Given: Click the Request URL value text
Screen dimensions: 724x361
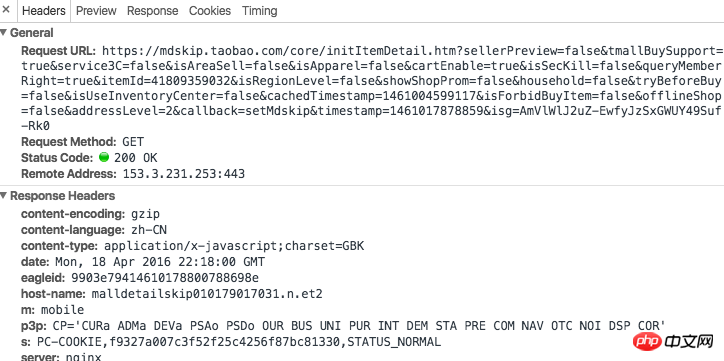Looking at the screenshot, I should [x=371, y=88].
